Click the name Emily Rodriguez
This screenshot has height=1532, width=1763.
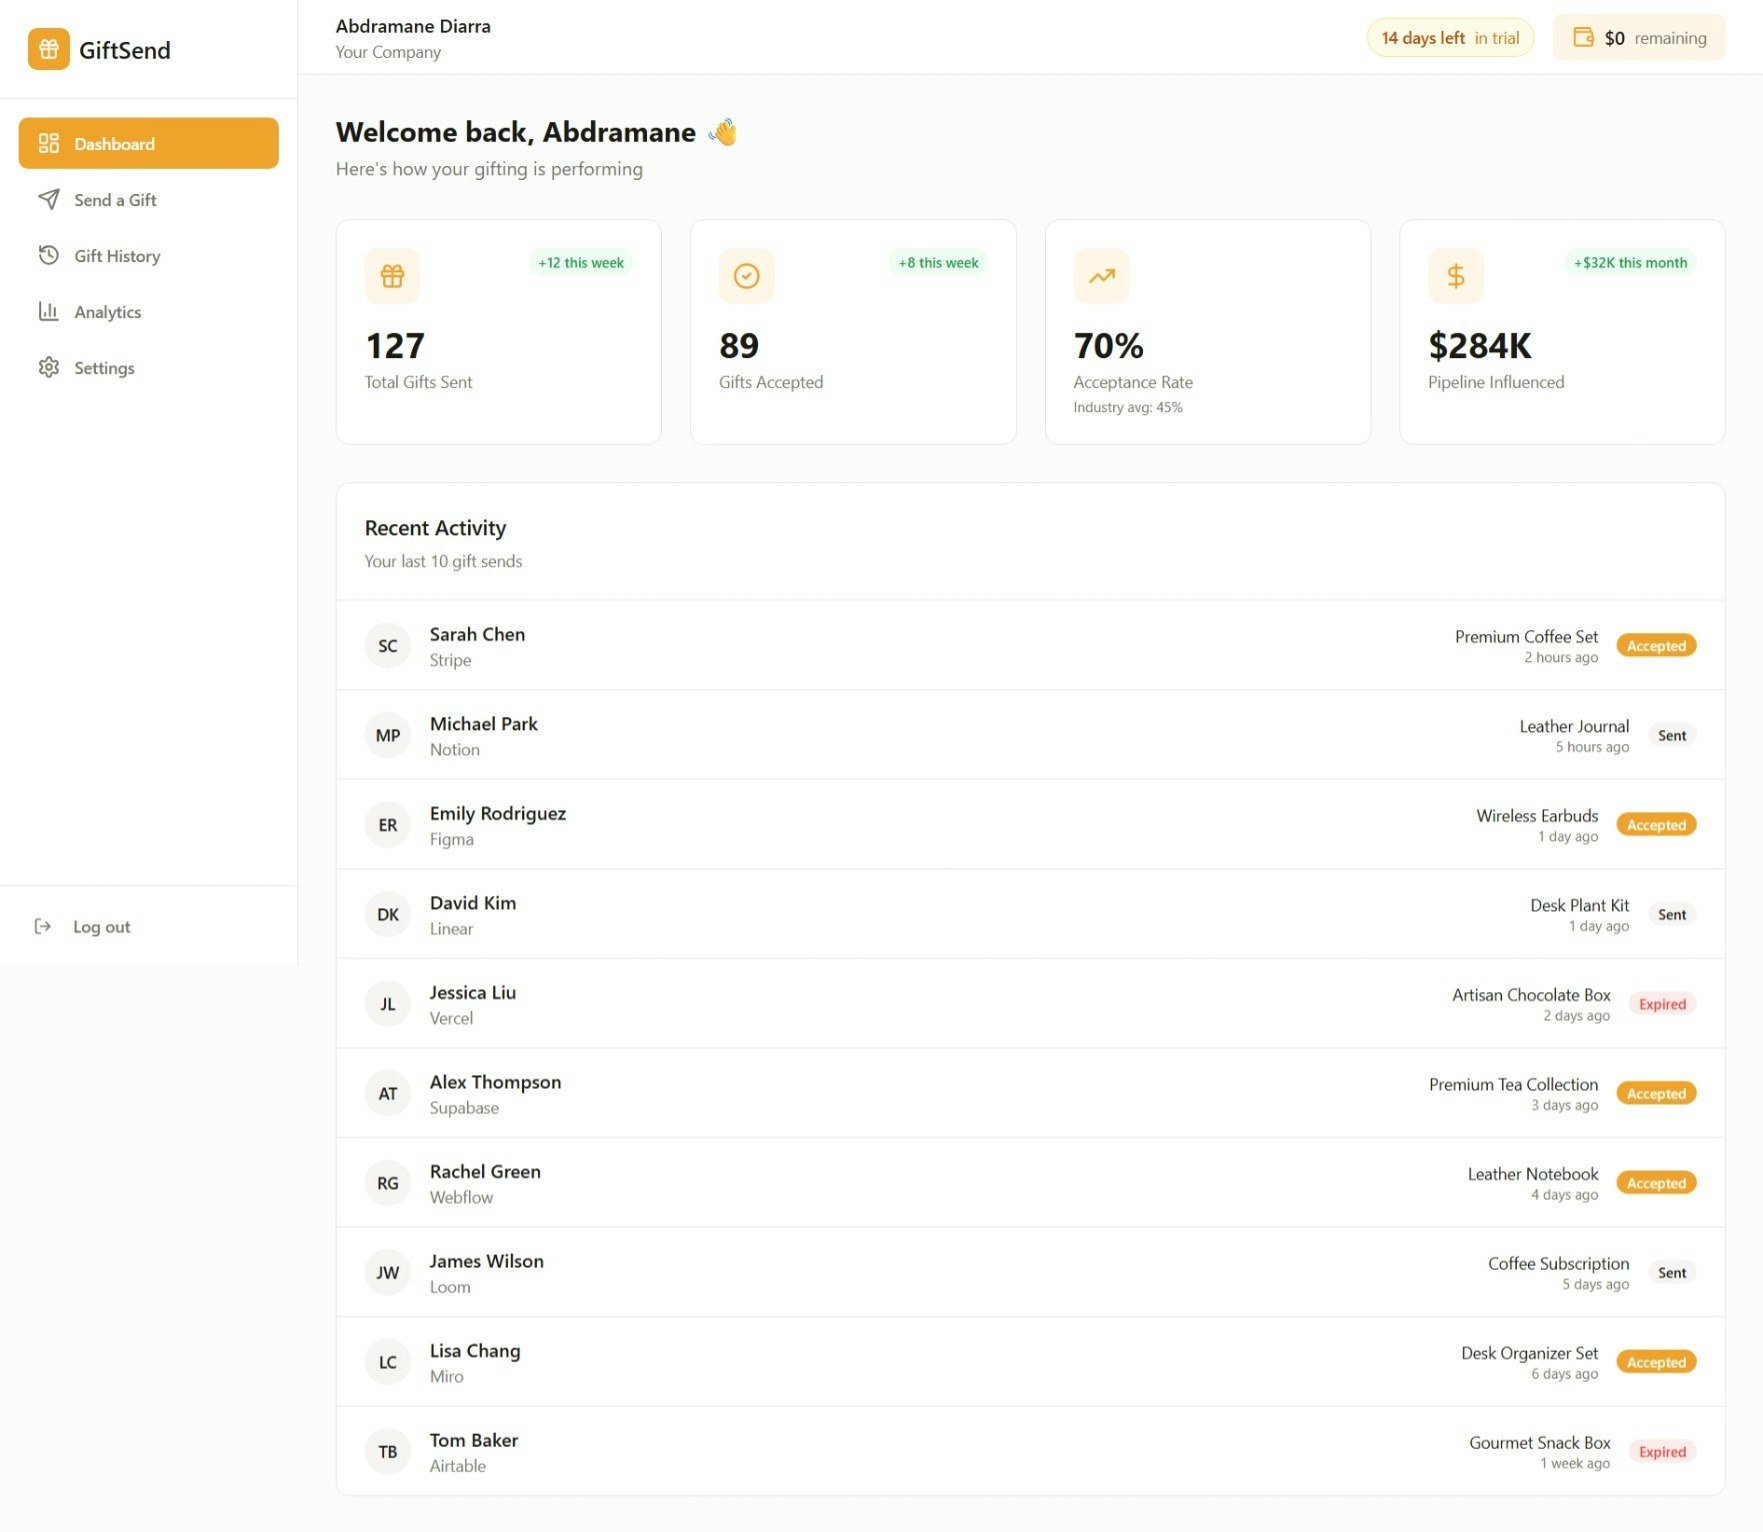pos(498,813)
